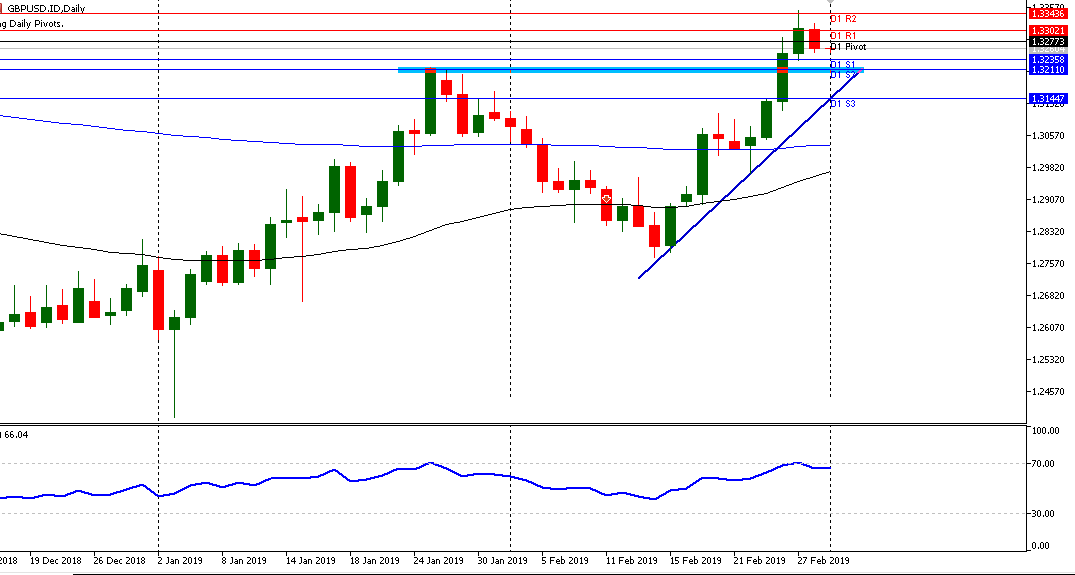Select the cyan horizontal resistance zone
Image resolution: width=1075 pixels, height=575 pixels.
tap(630, 70)
